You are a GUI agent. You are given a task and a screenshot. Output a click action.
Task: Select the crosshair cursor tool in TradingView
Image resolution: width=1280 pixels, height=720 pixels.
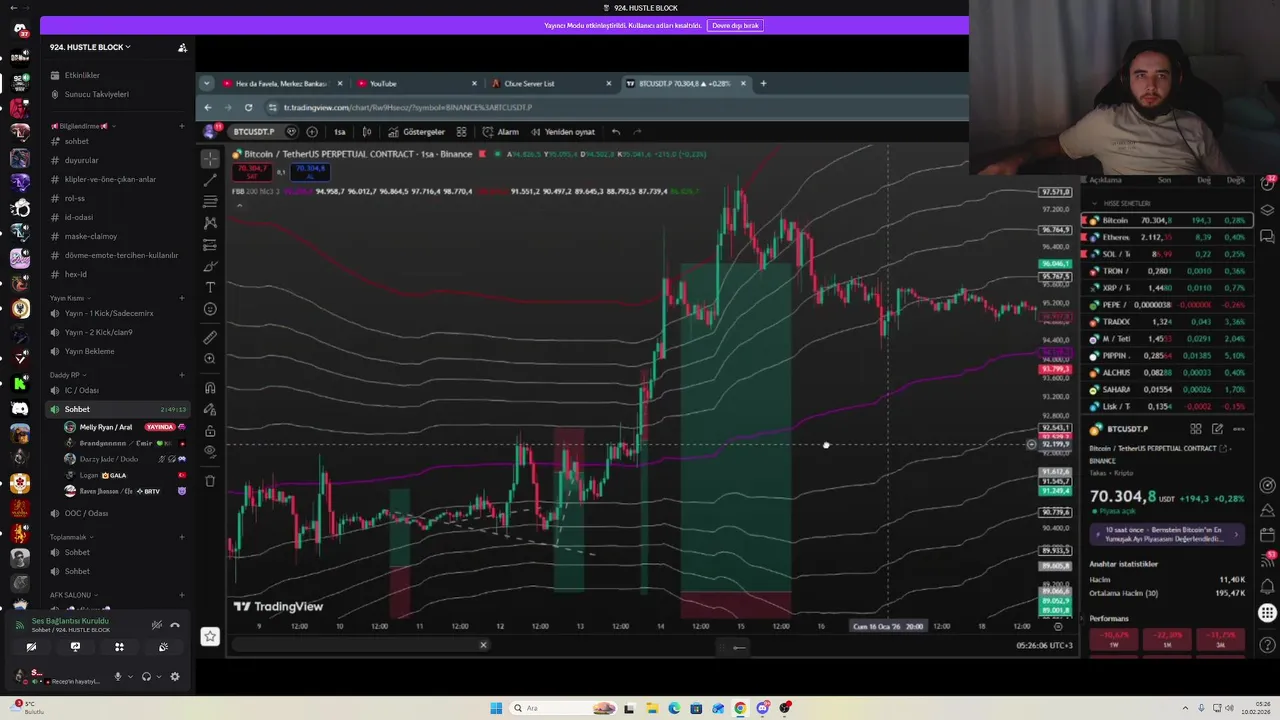pyautogui.click(x=210, y=158)
